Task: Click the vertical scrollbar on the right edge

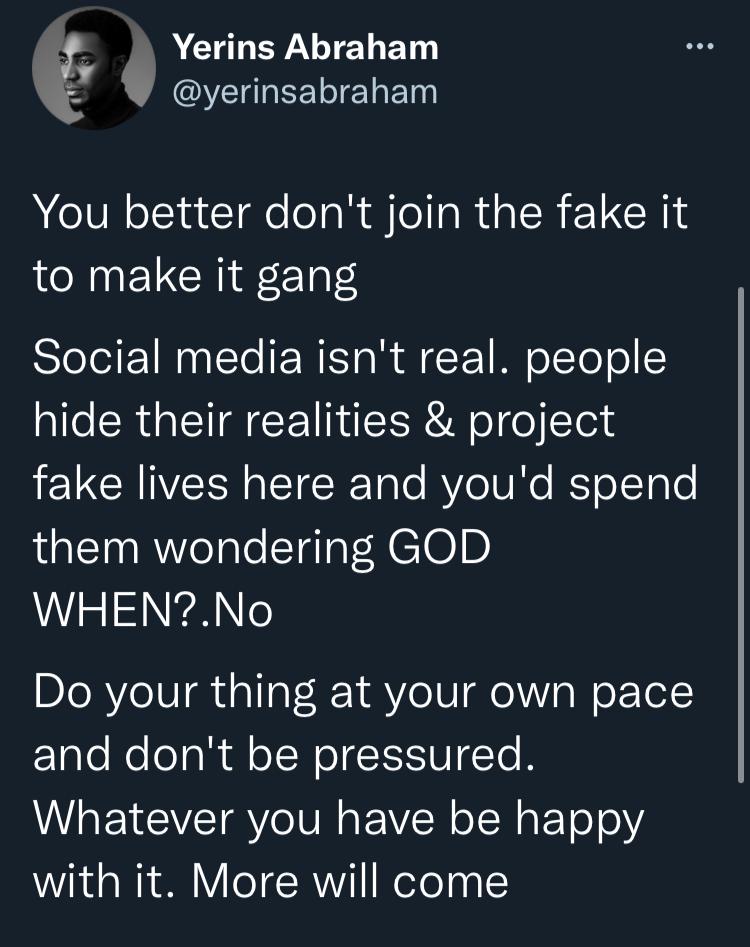Action: pyautogui.click(x=740, y=530)
